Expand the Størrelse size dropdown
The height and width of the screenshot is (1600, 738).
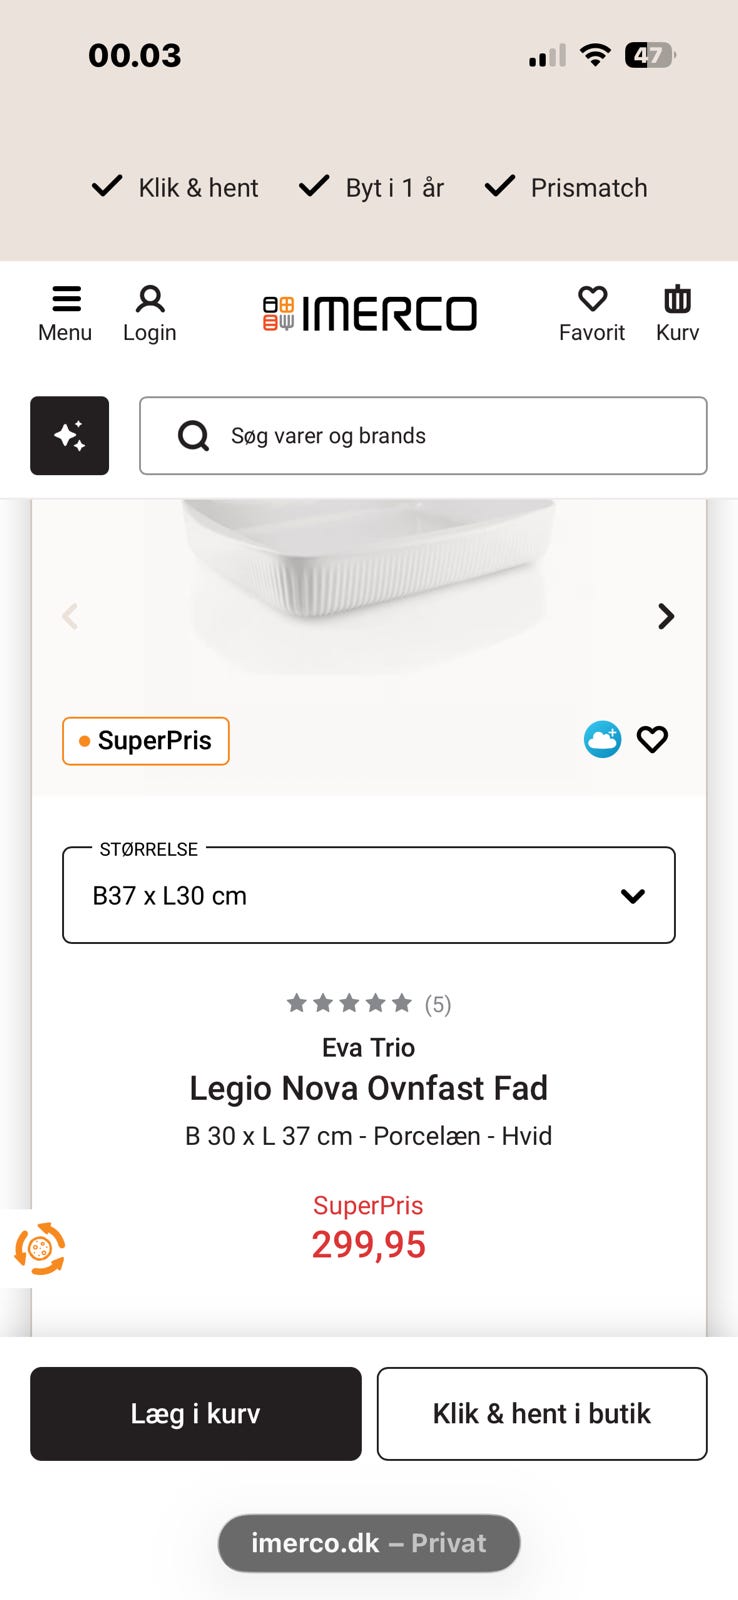369,895
